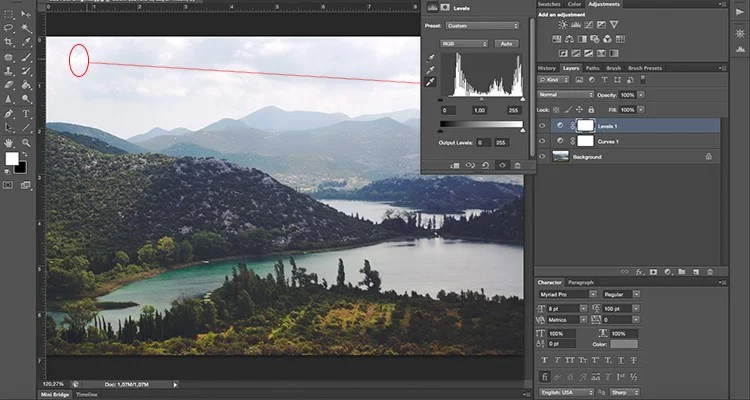This screenshot has width=750, height=400.
Task: Set the foreground color swatch
Action: (11, 159)
